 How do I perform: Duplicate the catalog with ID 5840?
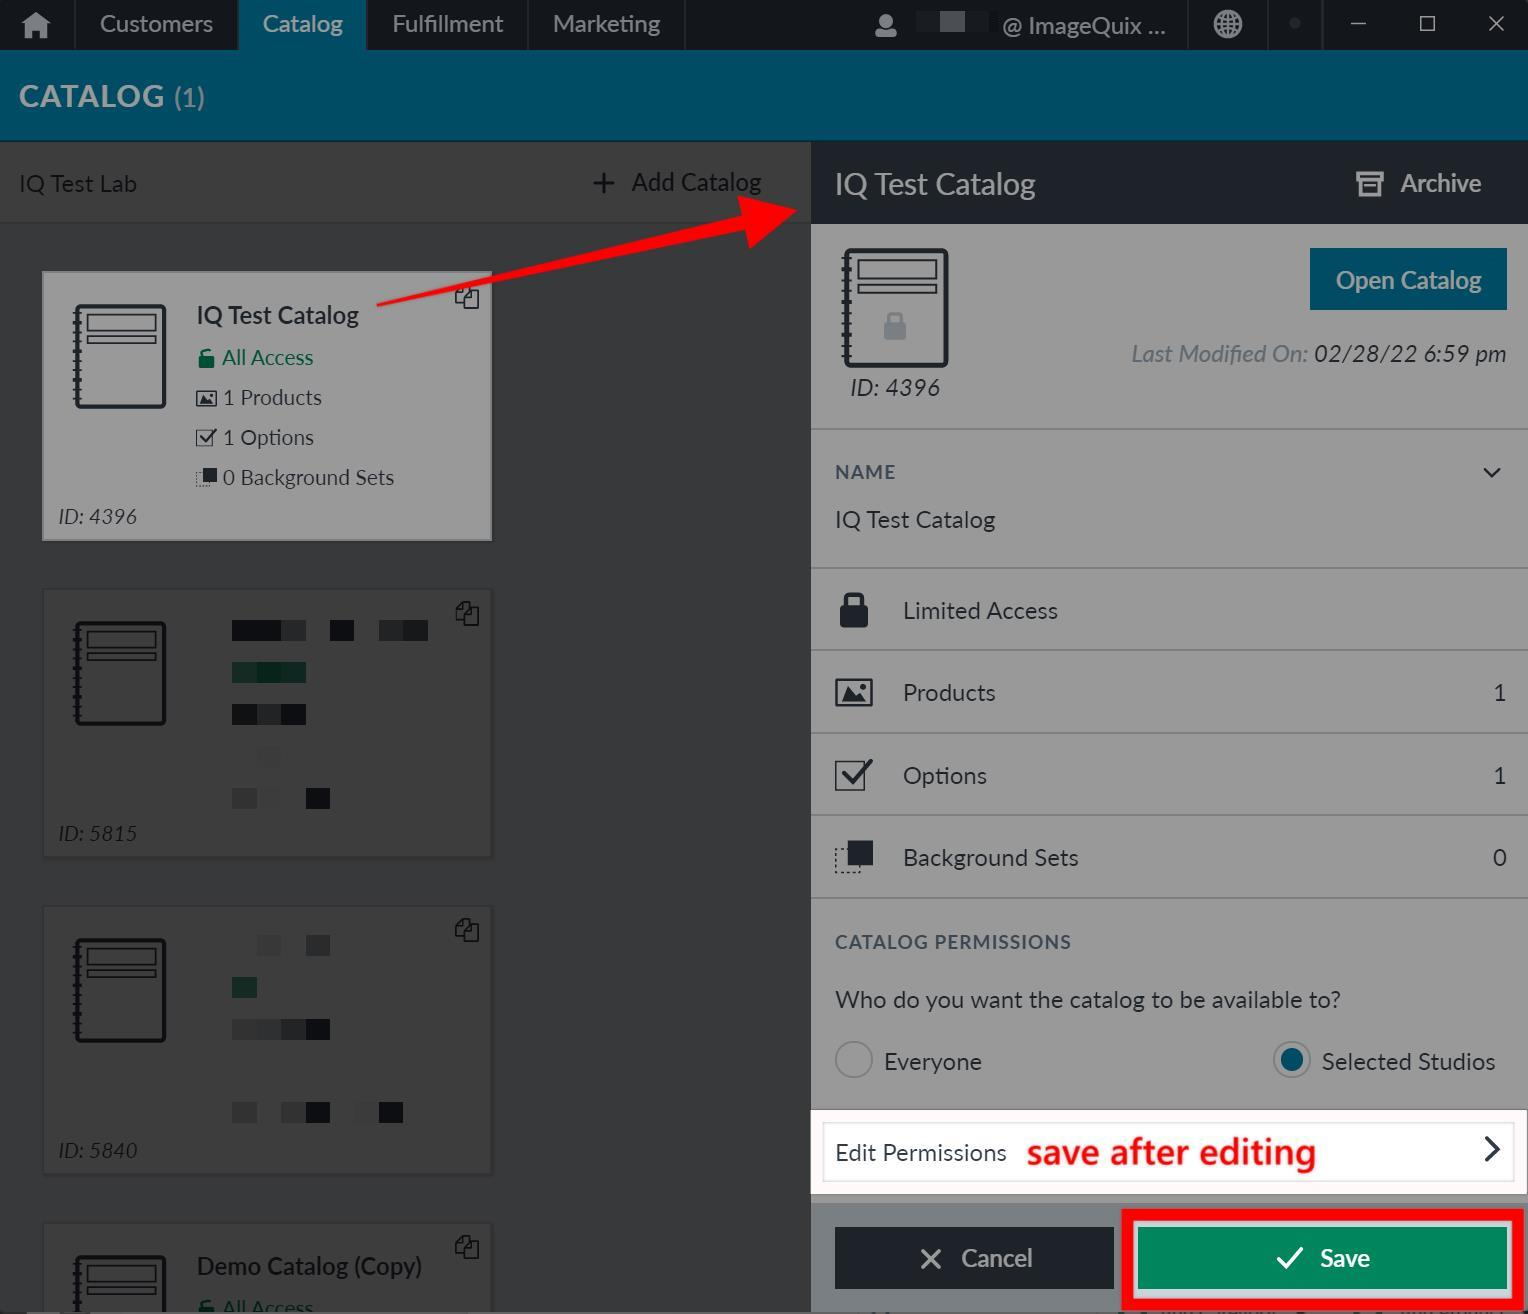pos(467,930)
